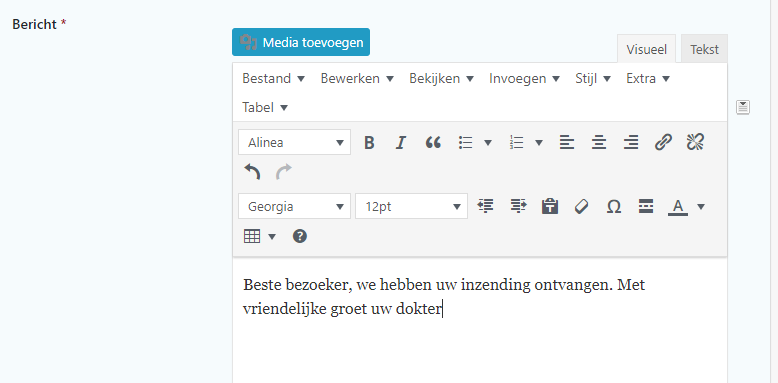The width and height of the screenshot is (778, 383).
Task: Remove link with the unlink icon
Action: pyautogui.click(x=695, y=143)
